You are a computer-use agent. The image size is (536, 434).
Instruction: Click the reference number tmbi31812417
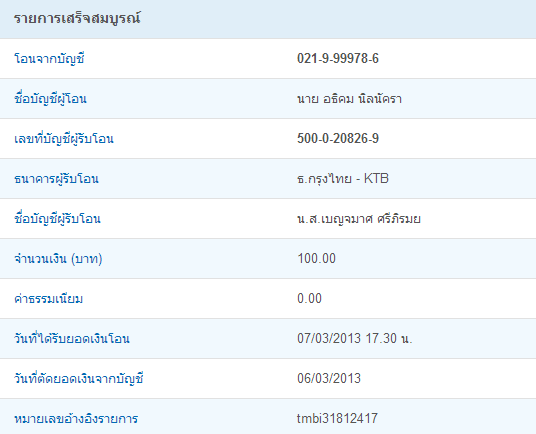pos(337,418)
